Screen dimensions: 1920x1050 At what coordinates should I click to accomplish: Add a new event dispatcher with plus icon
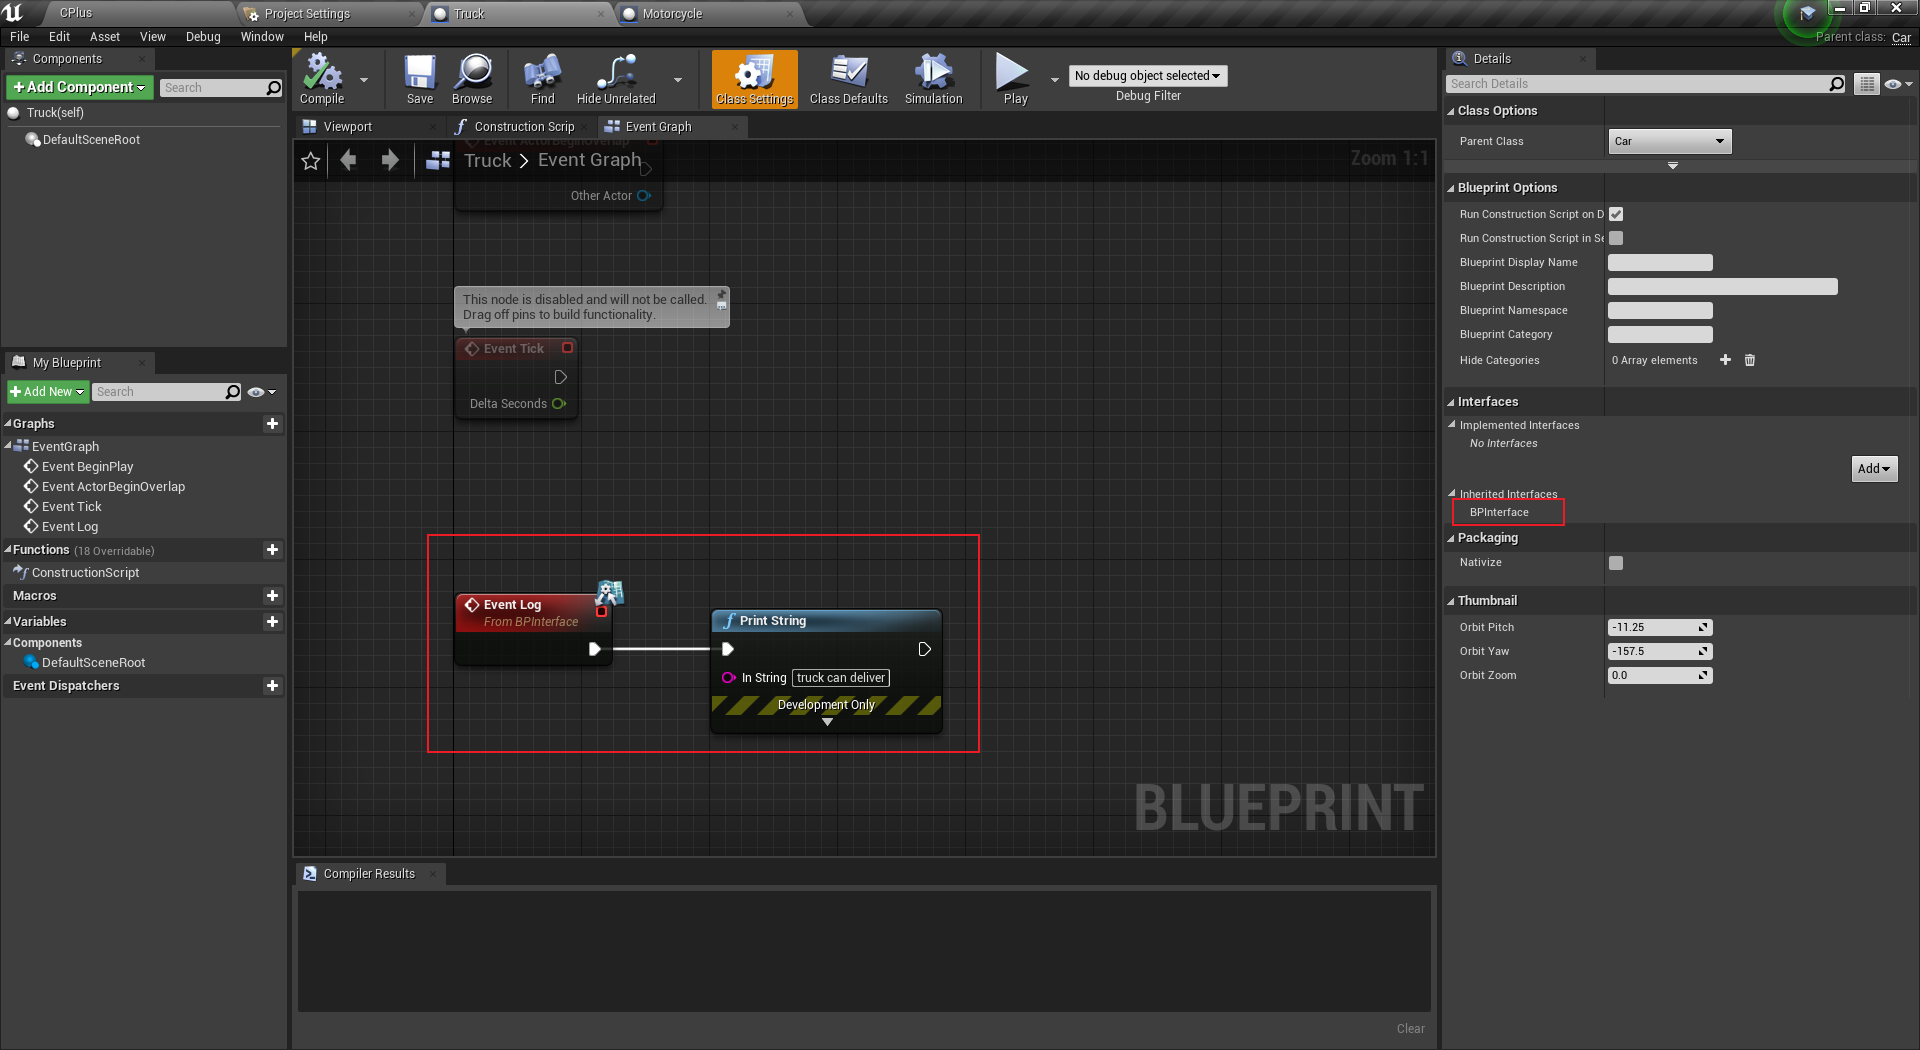tap(272, 686)
